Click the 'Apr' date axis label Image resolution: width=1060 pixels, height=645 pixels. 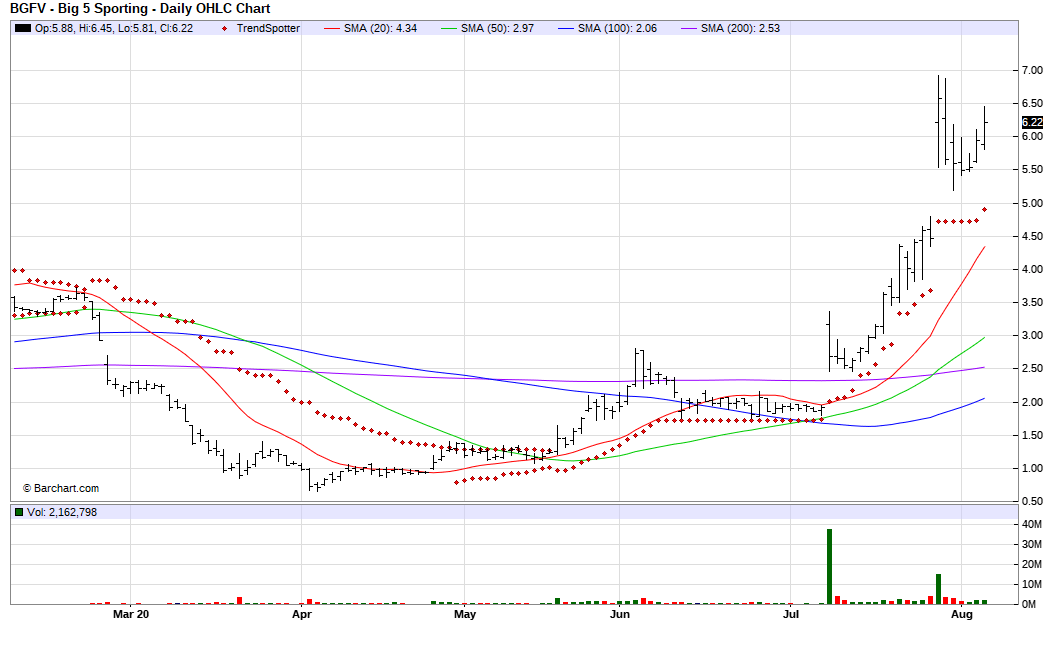point(302,614)
